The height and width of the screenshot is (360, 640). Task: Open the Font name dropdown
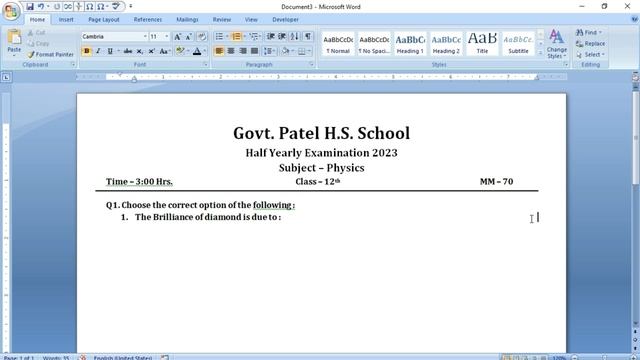tap(145, 37)
